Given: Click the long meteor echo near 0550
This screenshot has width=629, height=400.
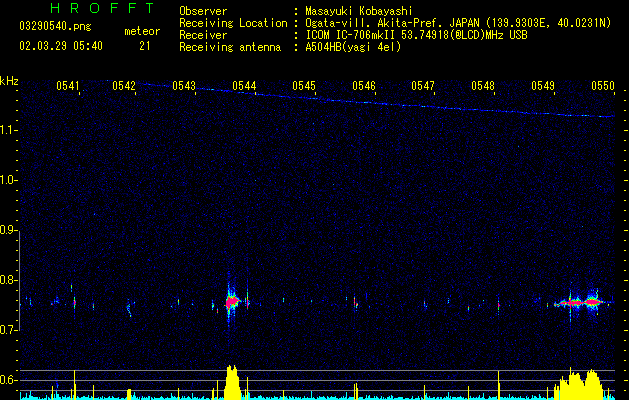Looking at the screenshot, I should [581, 302].
